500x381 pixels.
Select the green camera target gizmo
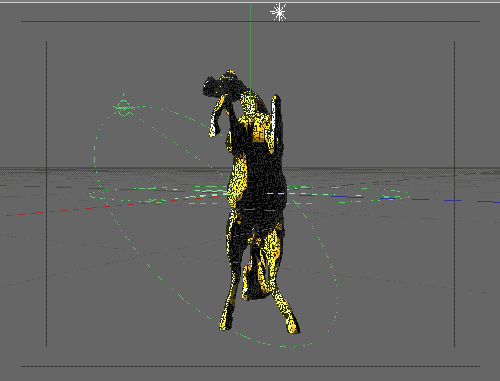point(124,107)
